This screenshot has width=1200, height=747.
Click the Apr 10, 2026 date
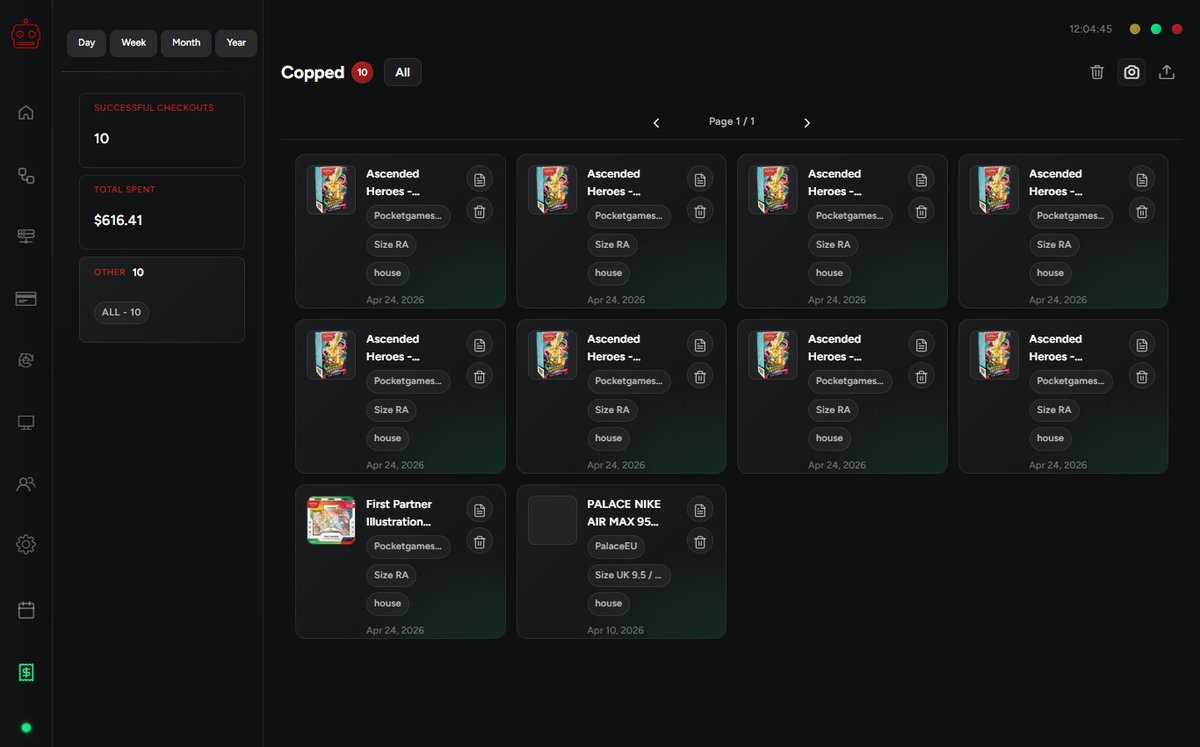(616, 631)
